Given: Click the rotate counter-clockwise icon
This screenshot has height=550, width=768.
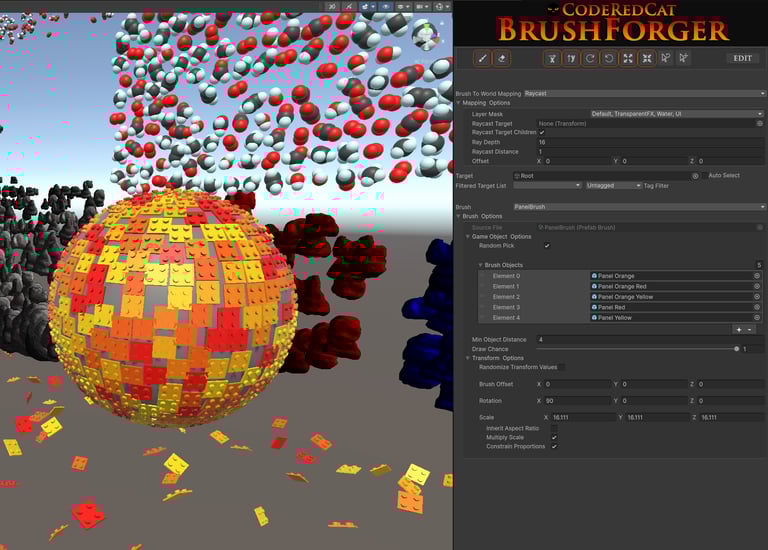Looking at the screenshot, I should [609, 59].
